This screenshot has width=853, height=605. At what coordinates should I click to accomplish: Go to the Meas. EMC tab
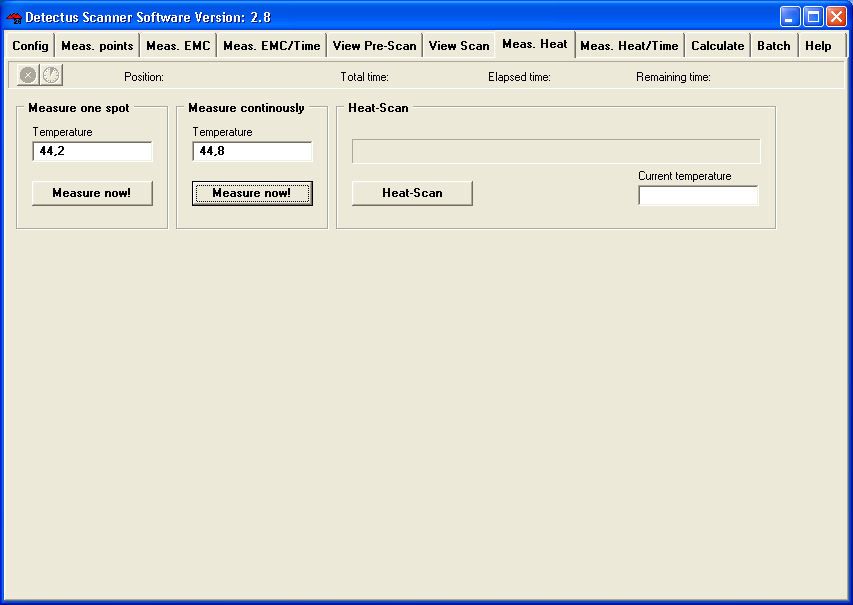(178, 46)
